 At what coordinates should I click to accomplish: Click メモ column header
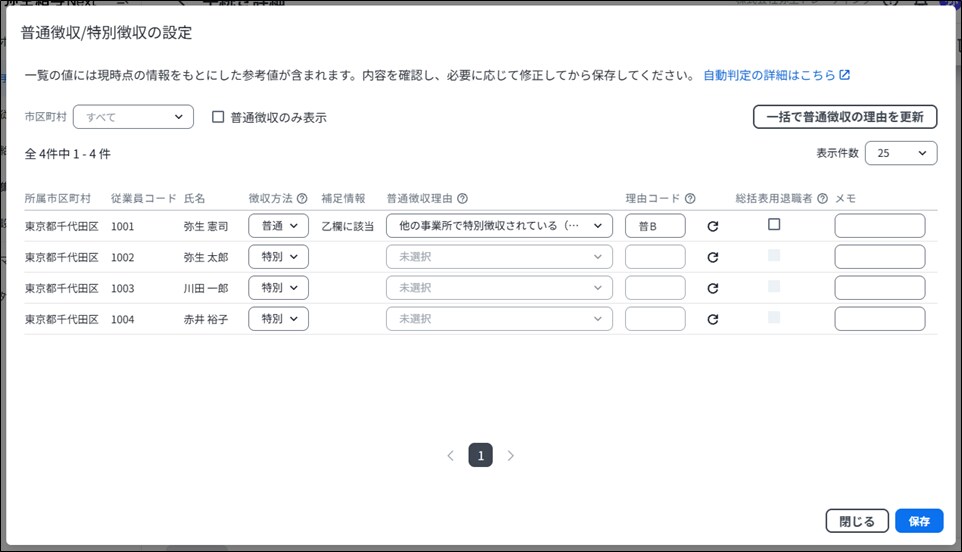pos(845,199)
